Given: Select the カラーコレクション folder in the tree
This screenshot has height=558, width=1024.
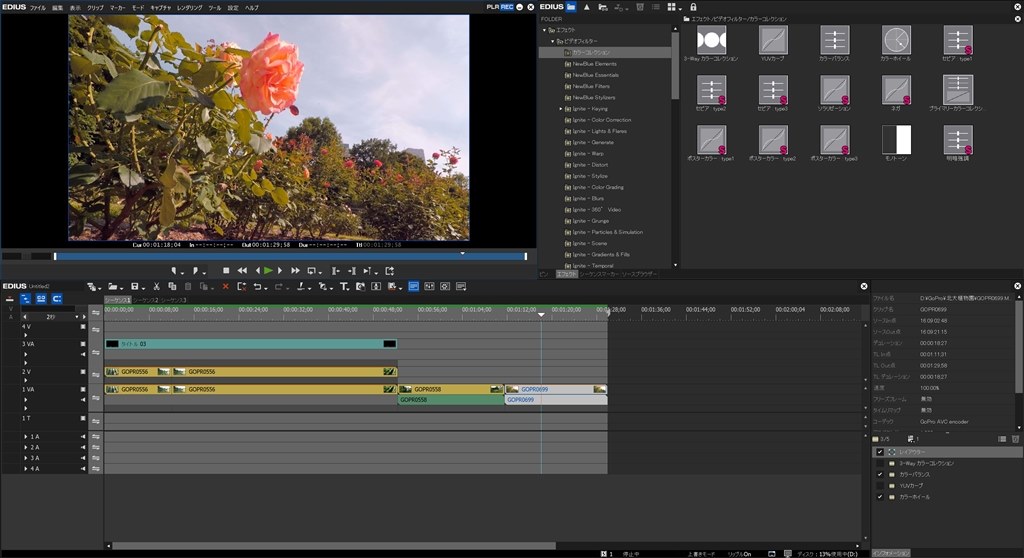Looking at the screenshot, I should click(x=590, y=52).
